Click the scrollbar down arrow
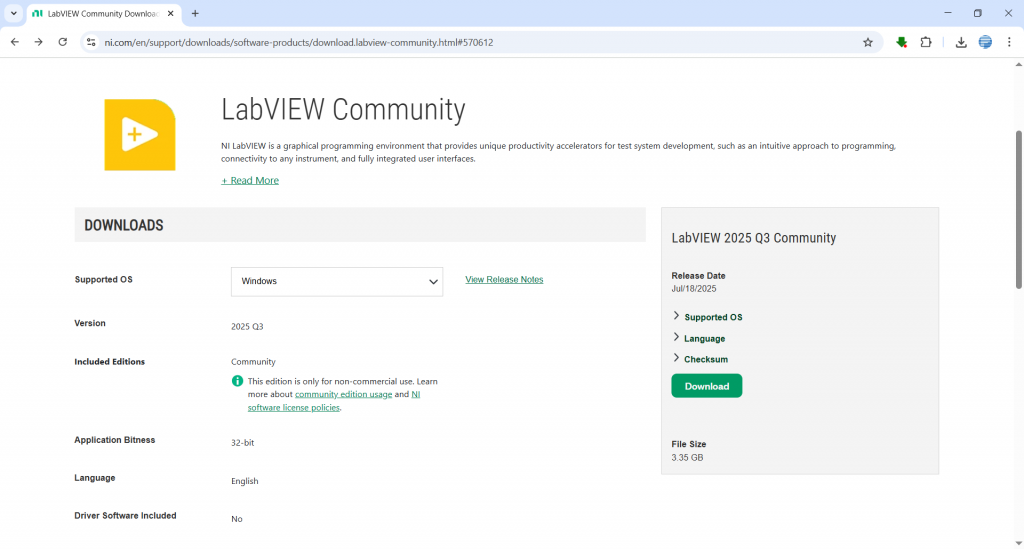The image size is (1024, 549). coord(1018,543)
